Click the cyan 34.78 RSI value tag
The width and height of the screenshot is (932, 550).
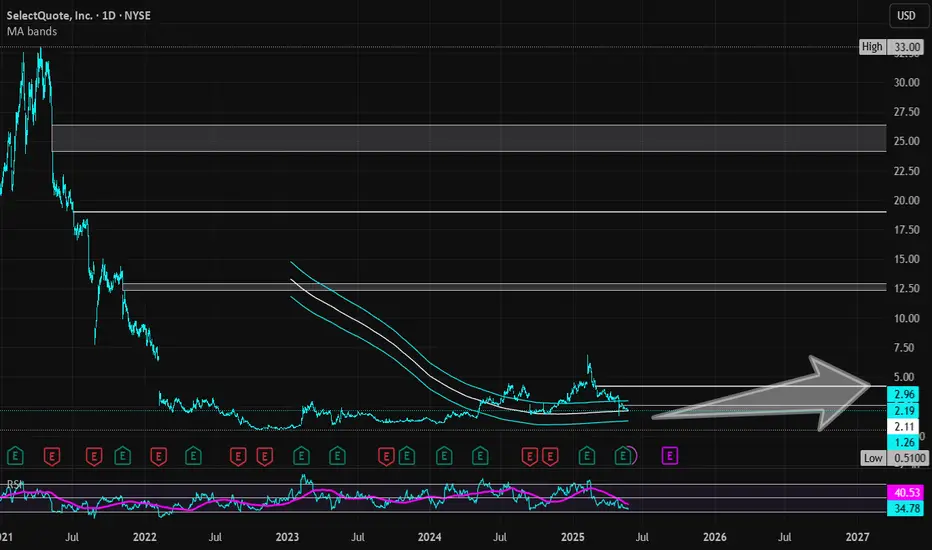pos(906,508)
